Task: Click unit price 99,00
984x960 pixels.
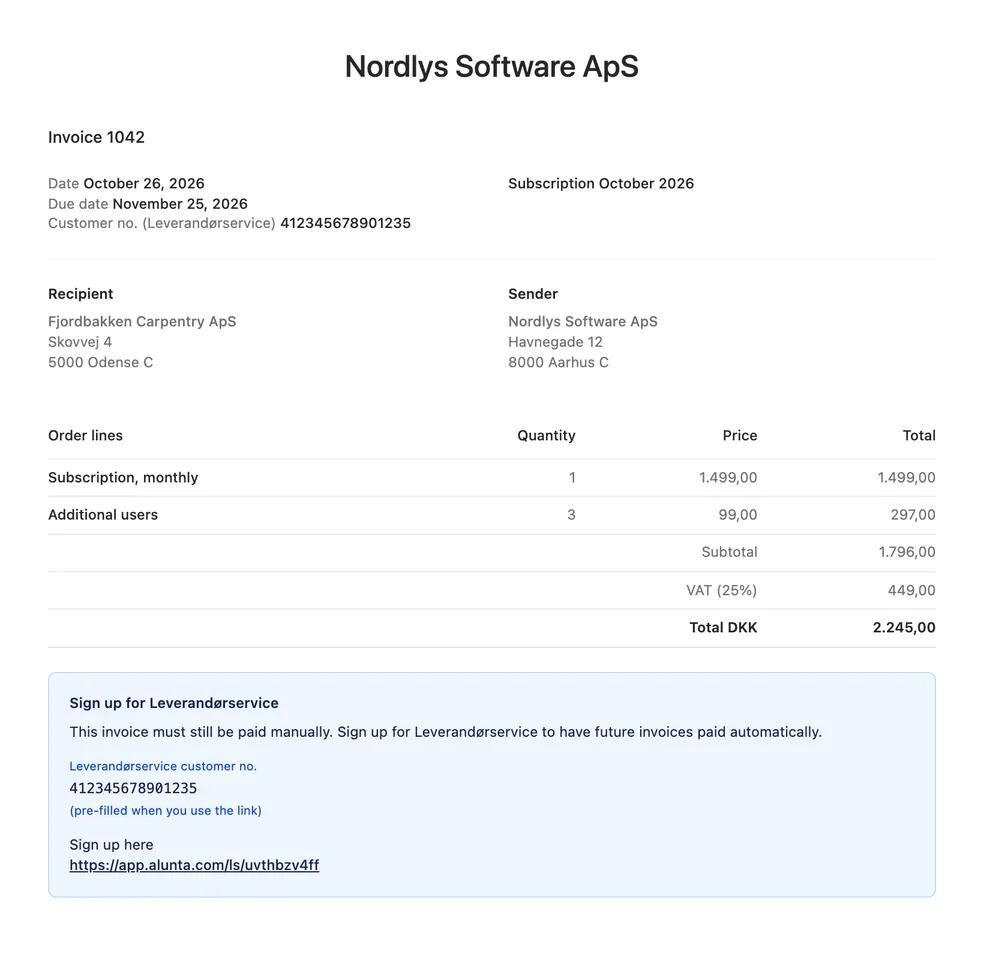Action: pyautogui.click(x=737, y=515)
